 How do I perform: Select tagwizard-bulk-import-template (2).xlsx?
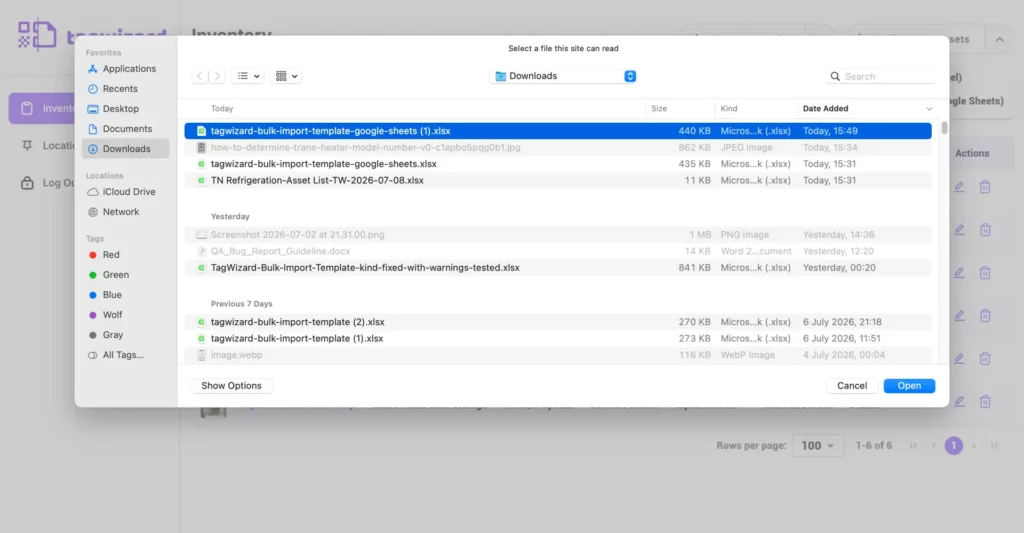click(x=558, y=322)
